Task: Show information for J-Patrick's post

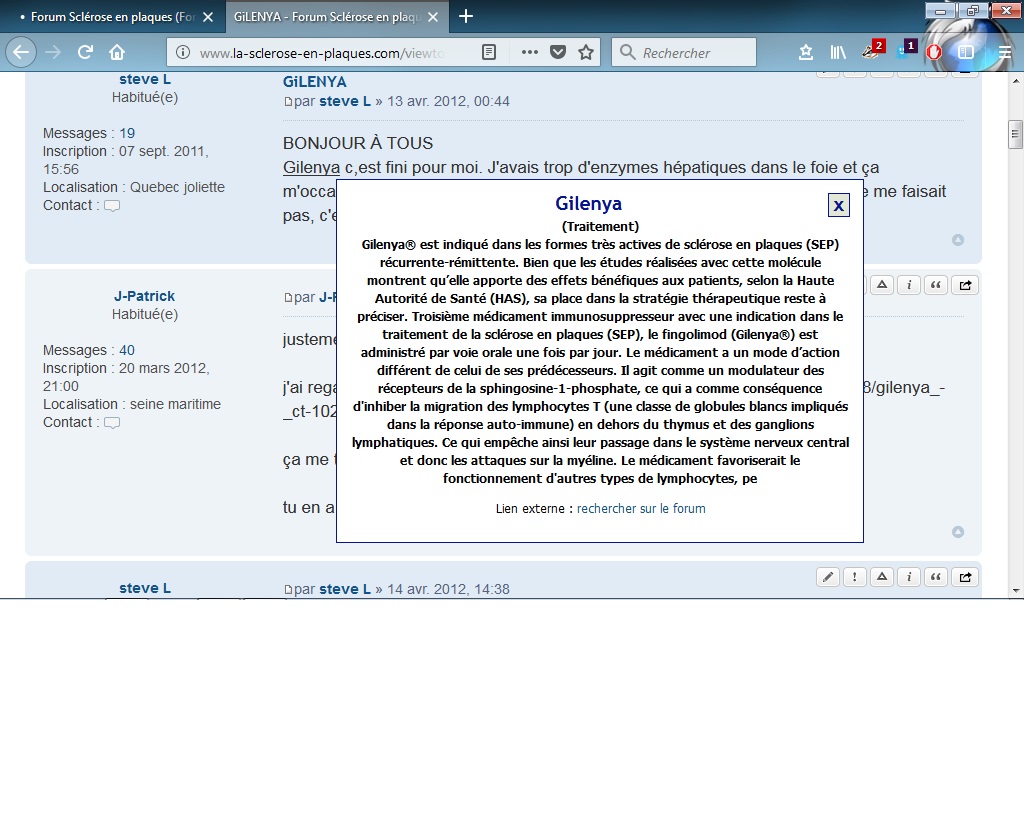Action: [908, 285]
